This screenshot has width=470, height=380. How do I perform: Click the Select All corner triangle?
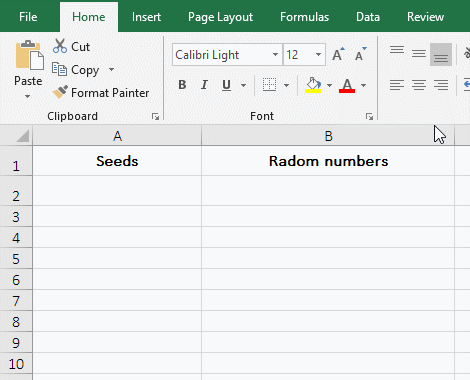22,136
